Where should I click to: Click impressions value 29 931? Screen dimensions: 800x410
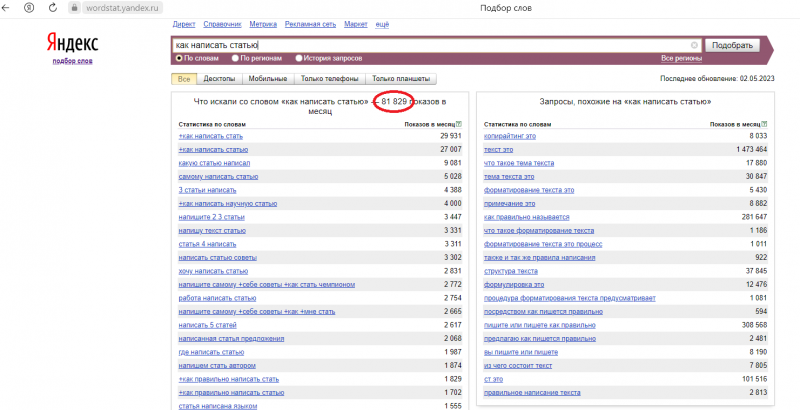pos(451,136)
